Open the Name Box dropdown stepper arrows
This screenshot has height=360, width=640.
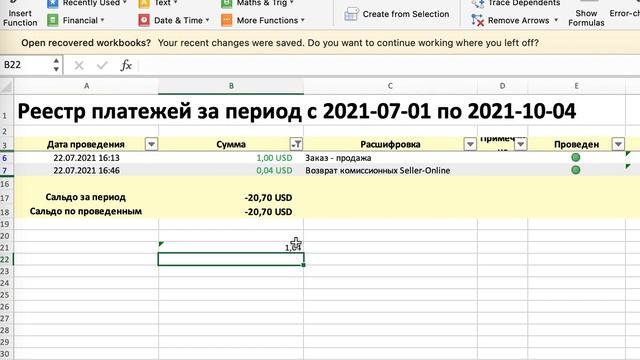[56, 65]
